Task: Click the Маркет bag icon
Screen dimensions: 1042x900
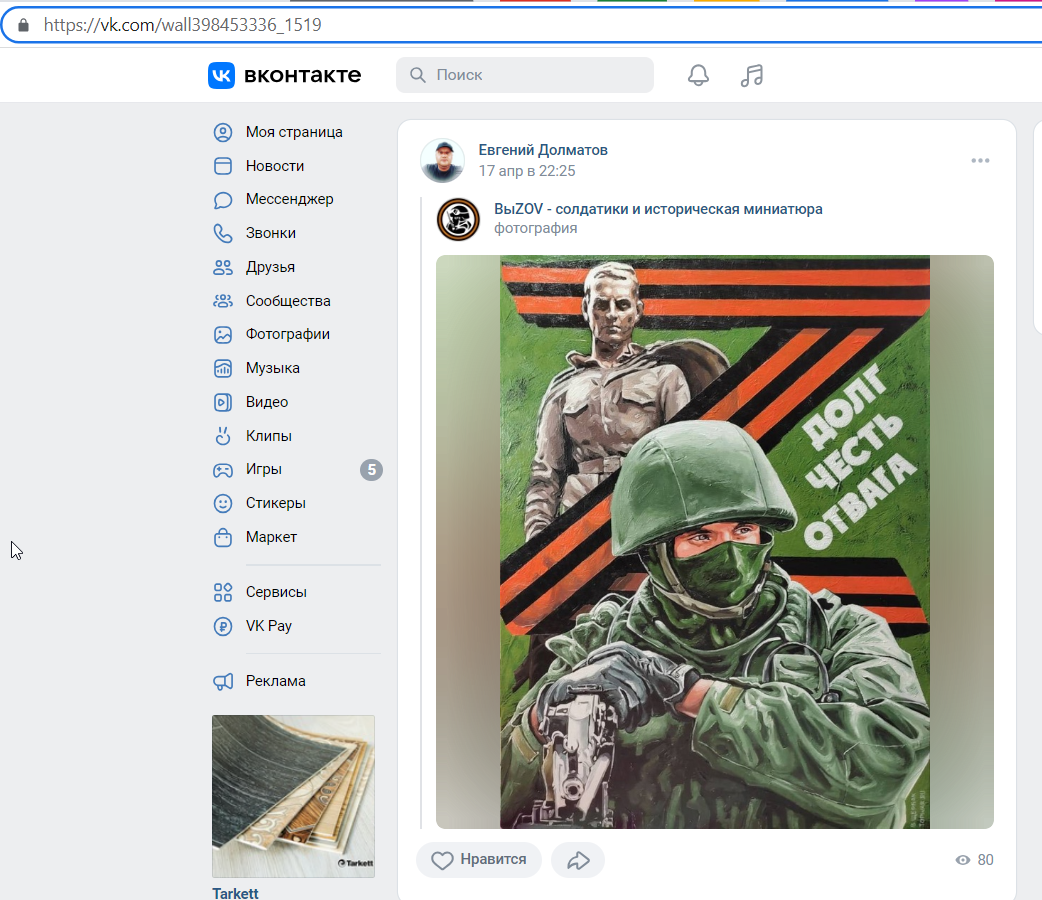Action: (x=223, y=537)
